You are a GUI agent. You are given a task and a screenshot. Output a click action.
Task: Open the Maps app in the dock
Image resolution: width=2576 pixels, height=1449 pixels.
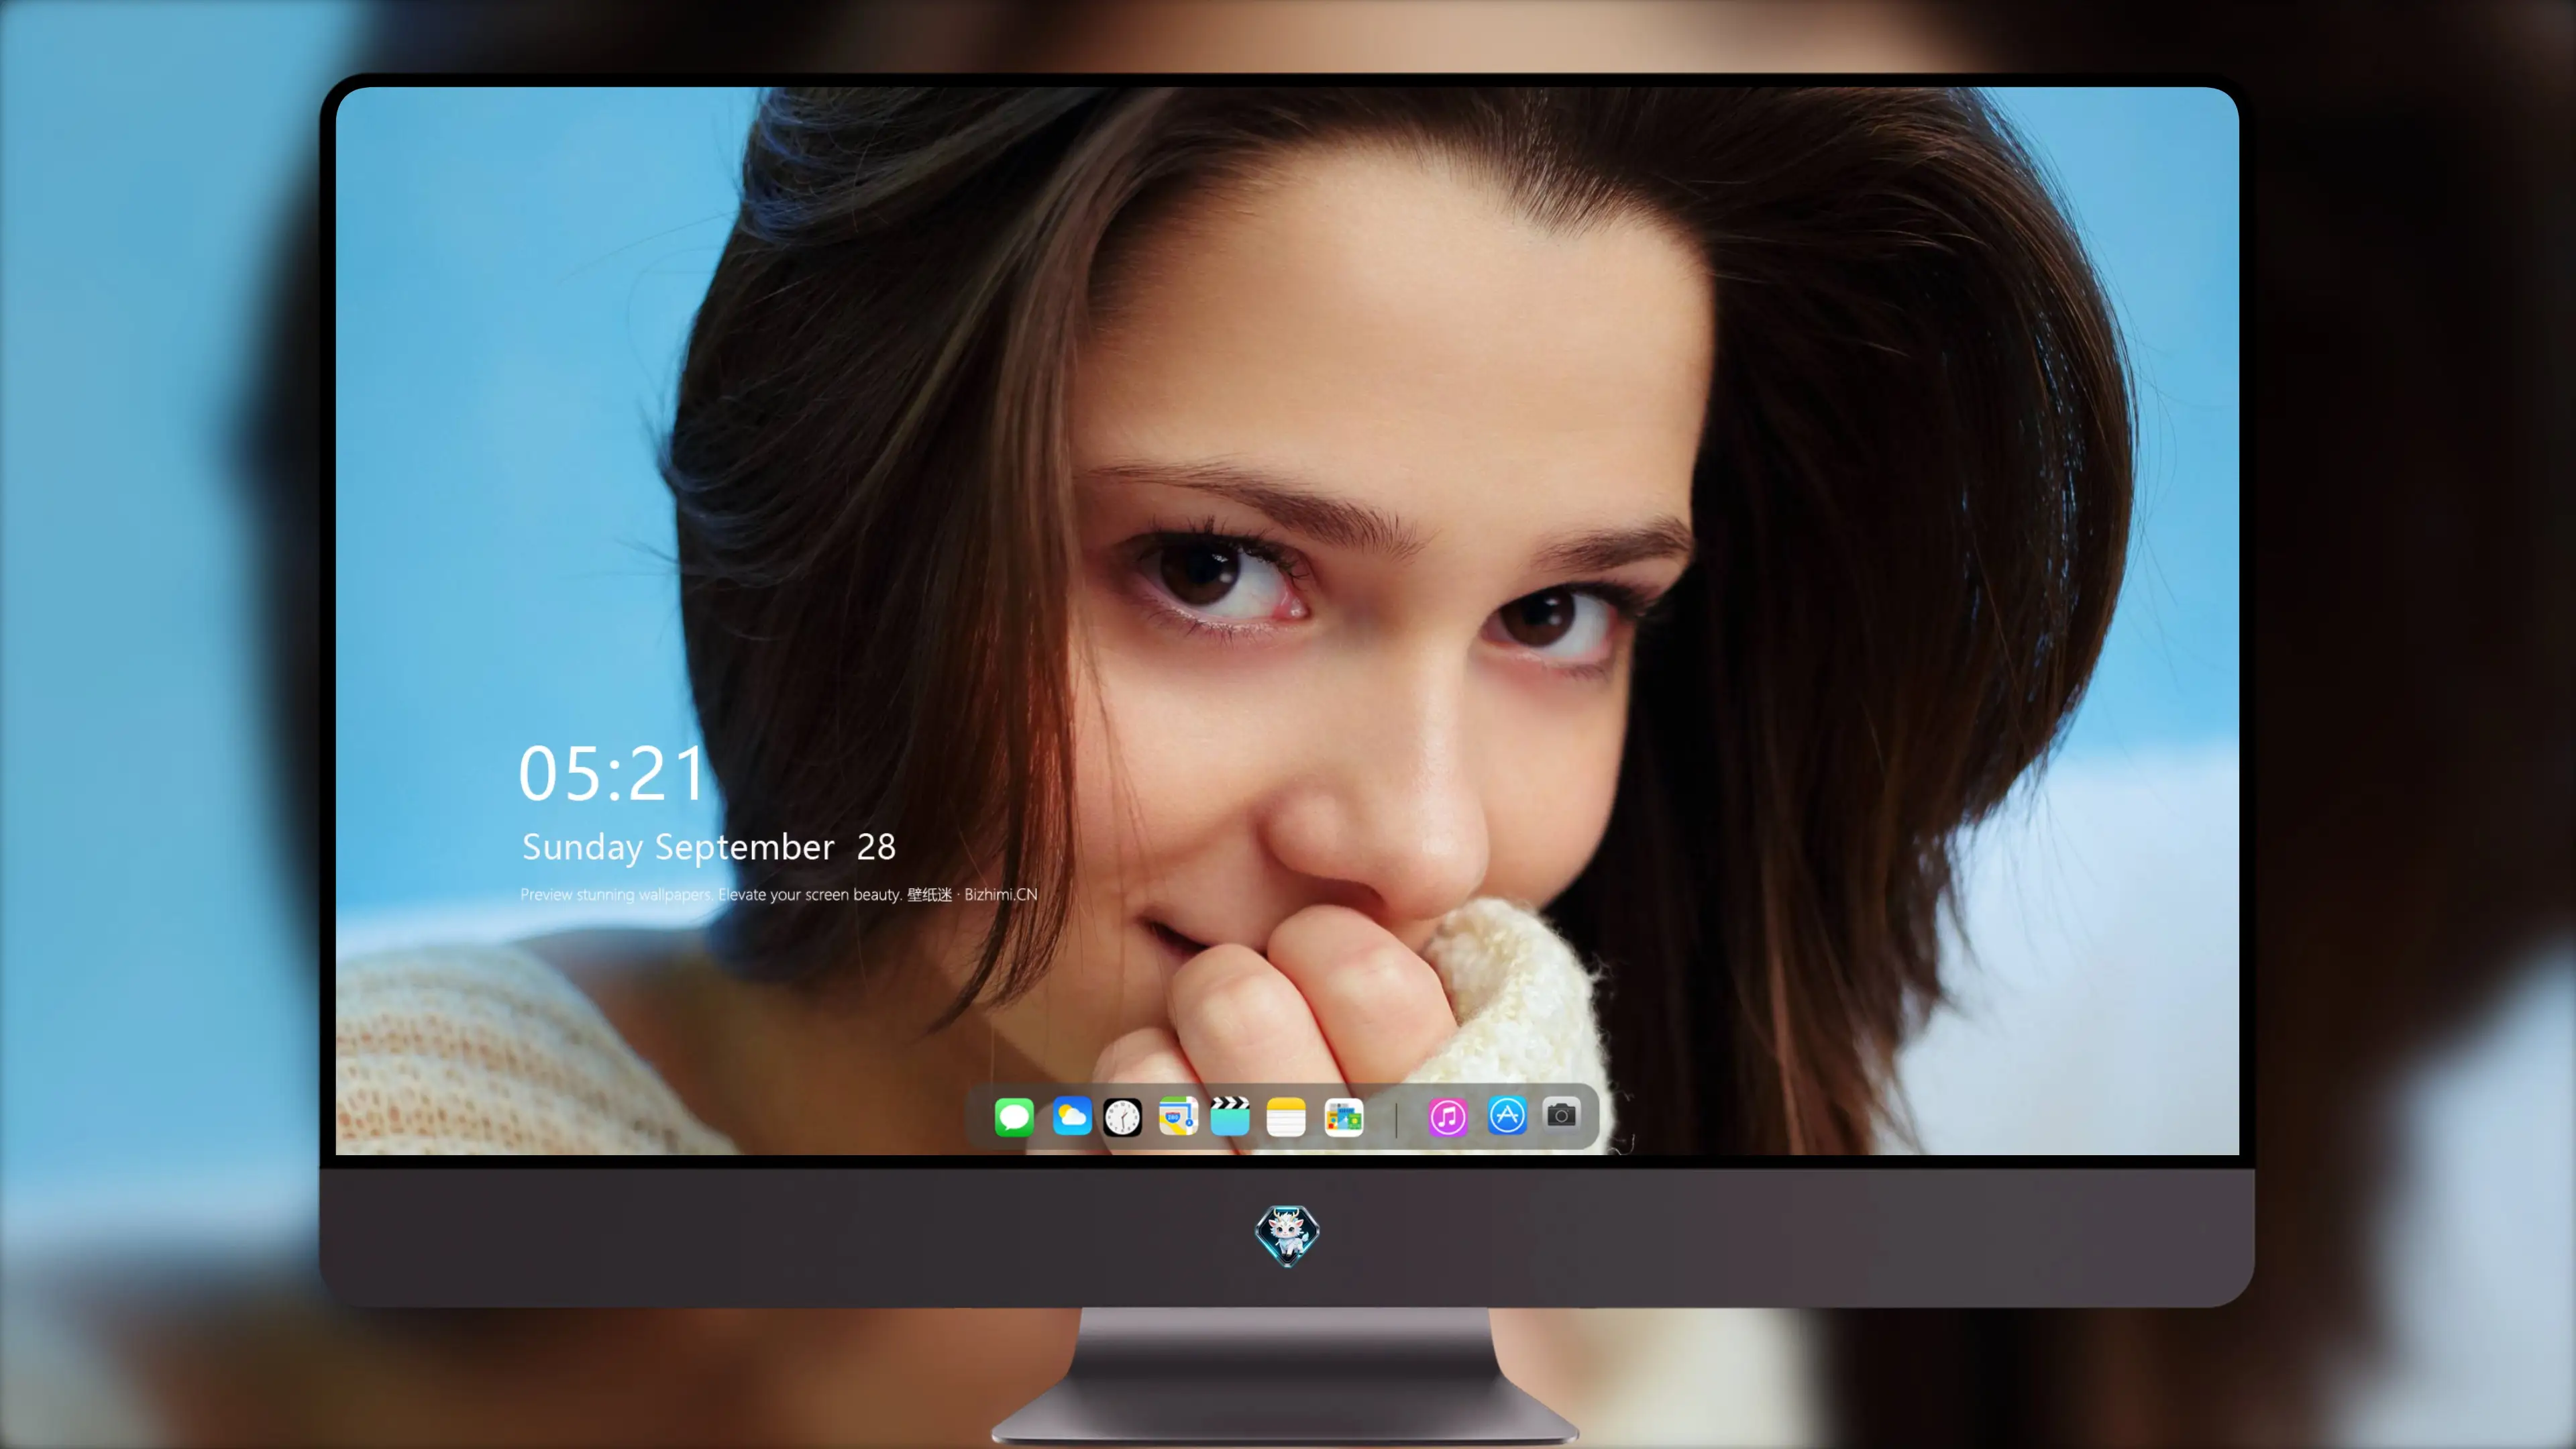1178,1116
